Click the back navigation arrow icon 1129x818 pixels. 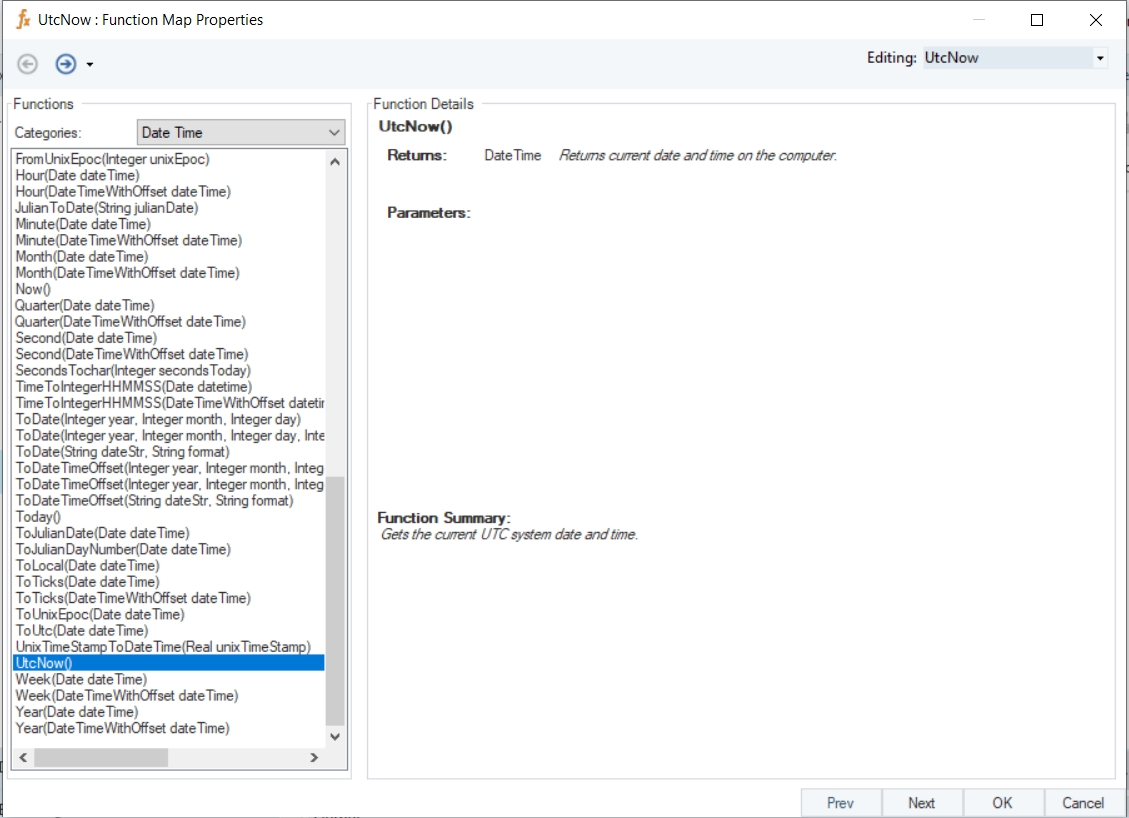(28, 64)
